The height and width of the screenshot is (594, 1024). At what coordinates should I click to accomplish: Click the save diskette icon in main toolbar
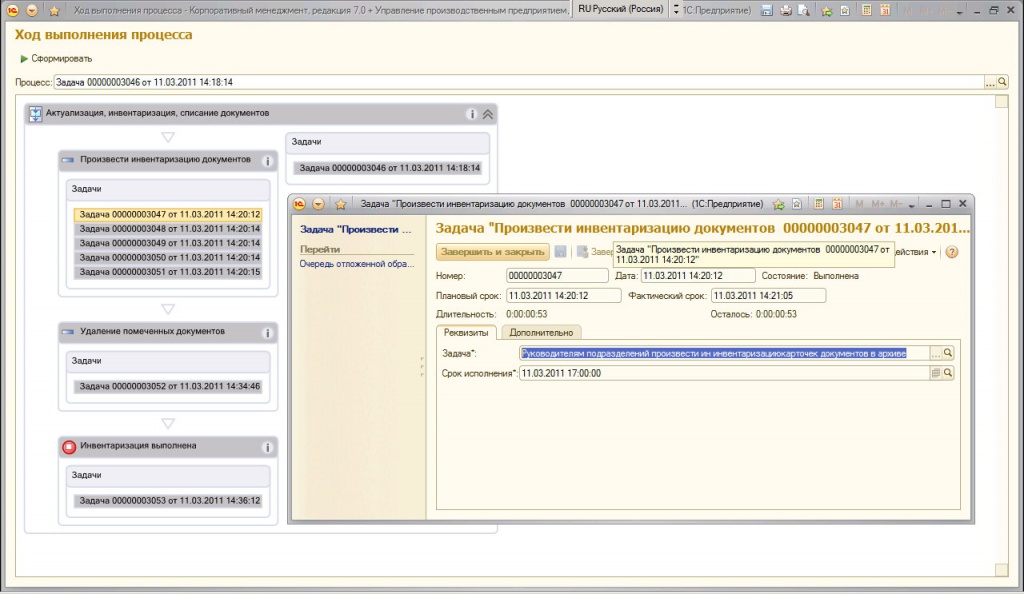click(767, 10)
